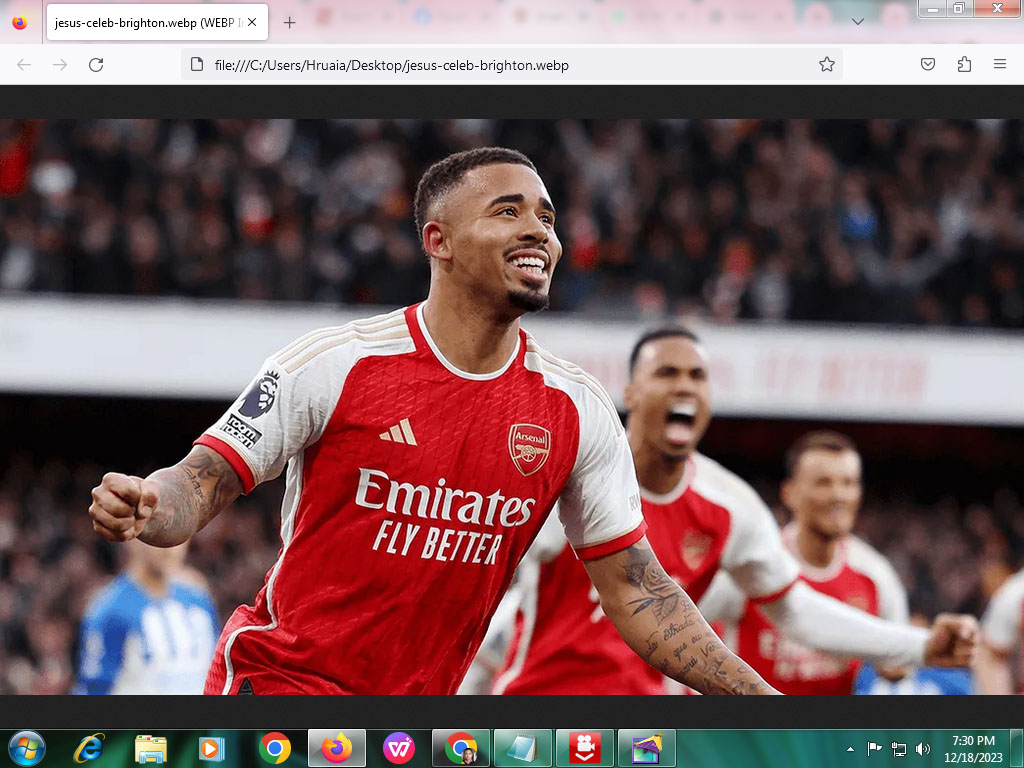The image size is (1024, 768).
Task: Open the volume speaker icon in tray
Action: click(x=922, y=749)
